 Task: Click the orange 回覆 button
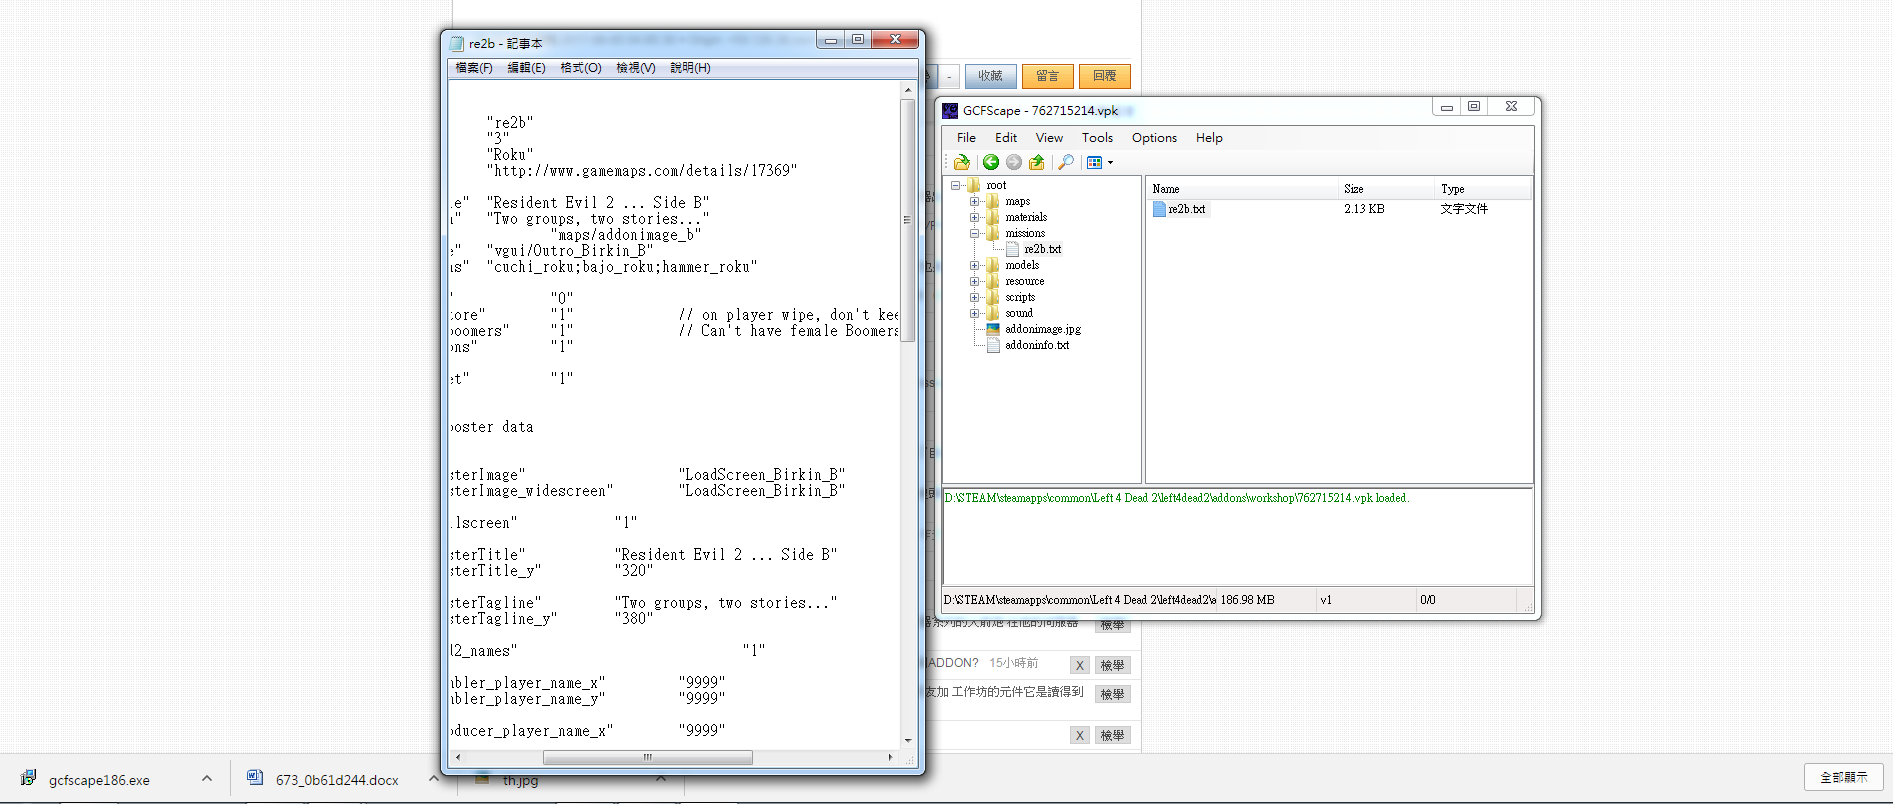click(x=1105, y=76)
